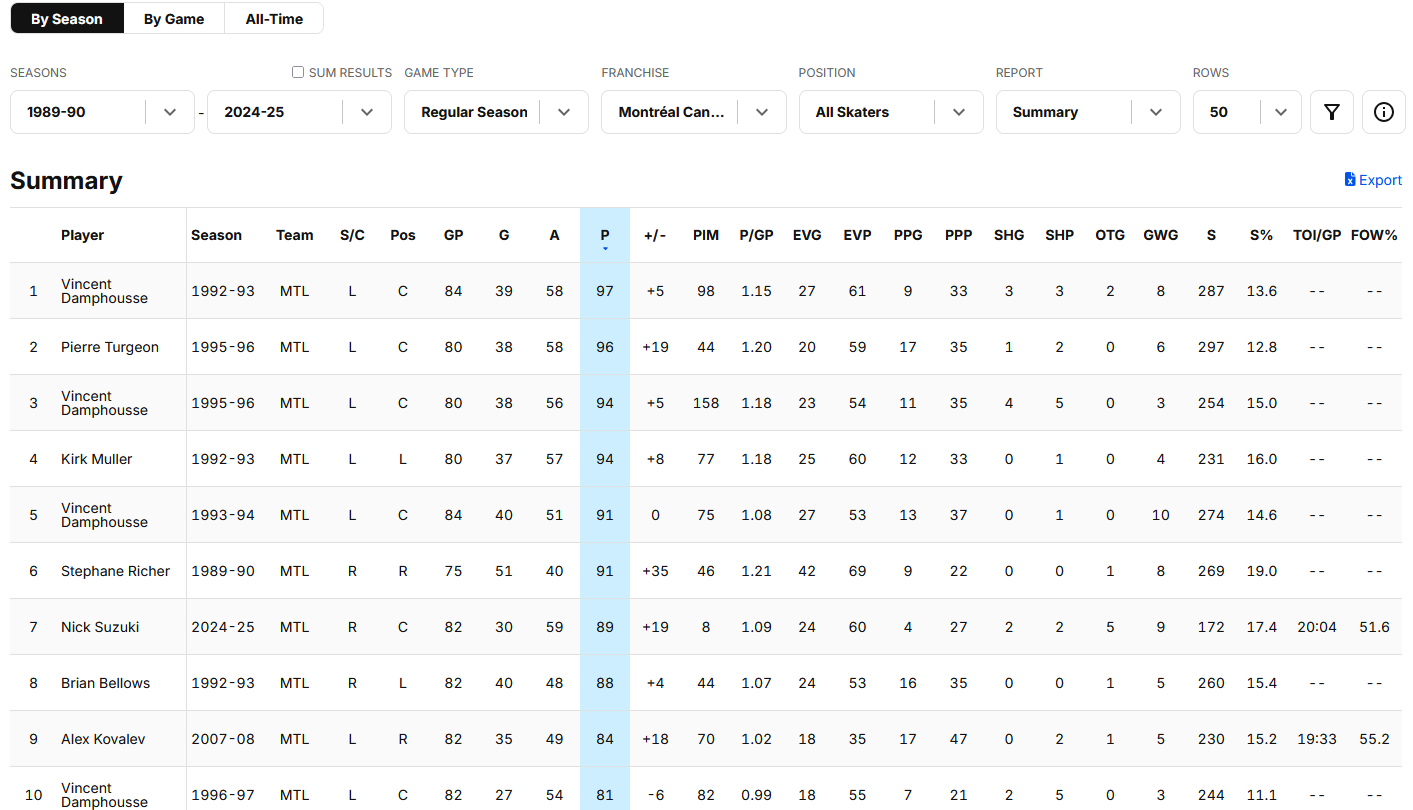1413x810 pixels.
Task: Sort by the Team column header
Action: [295, 235]
